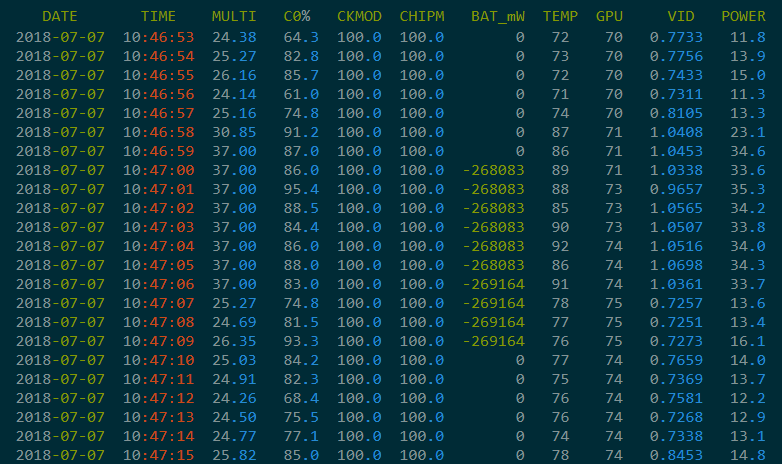Select the timestamp 10:46:53
Viewport: 782px width, 464px height.
point(158,37)
